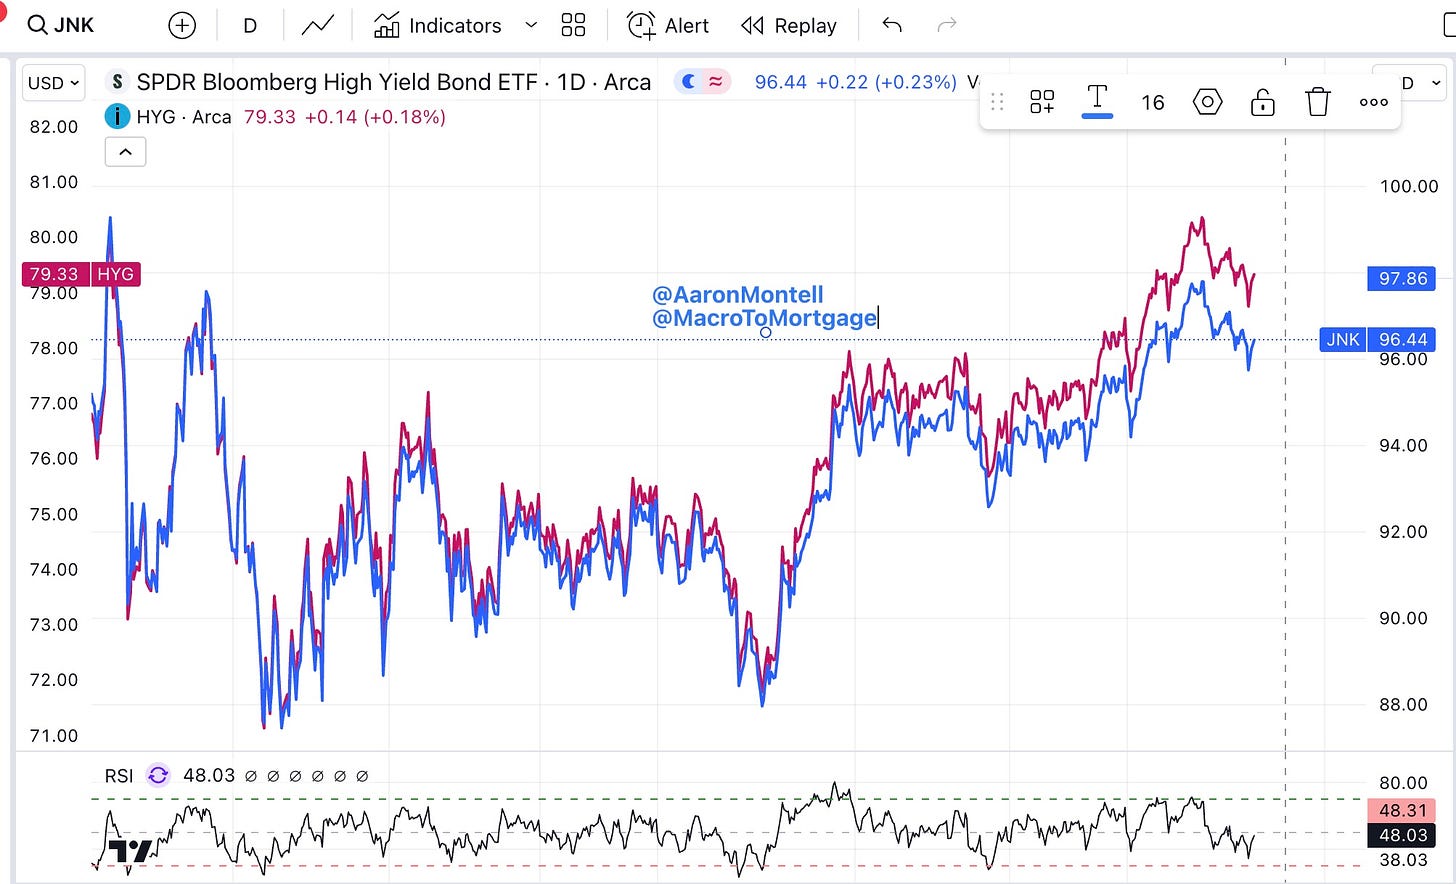Click the 48.03 RSI value label
Viewport: 1456px width, 884px height.
1402,834
